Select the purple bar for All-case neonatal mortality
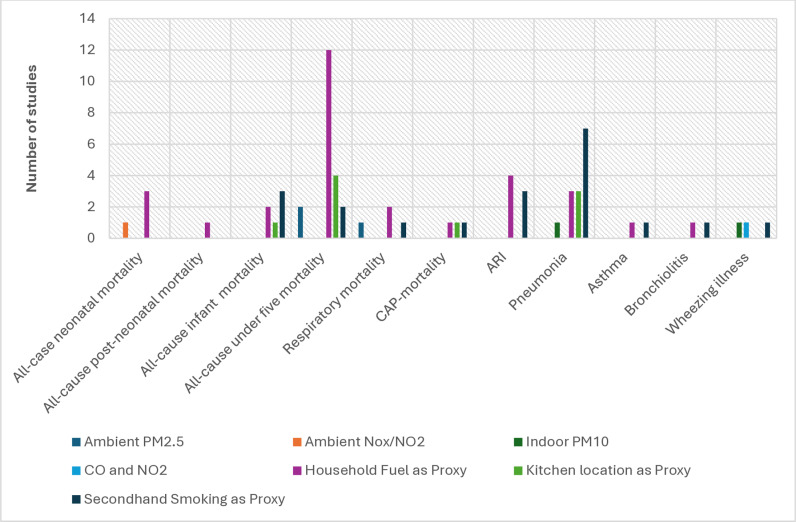The height and width of the screenshot is (522, 796). pyautogui.click(x=147, y=215)
